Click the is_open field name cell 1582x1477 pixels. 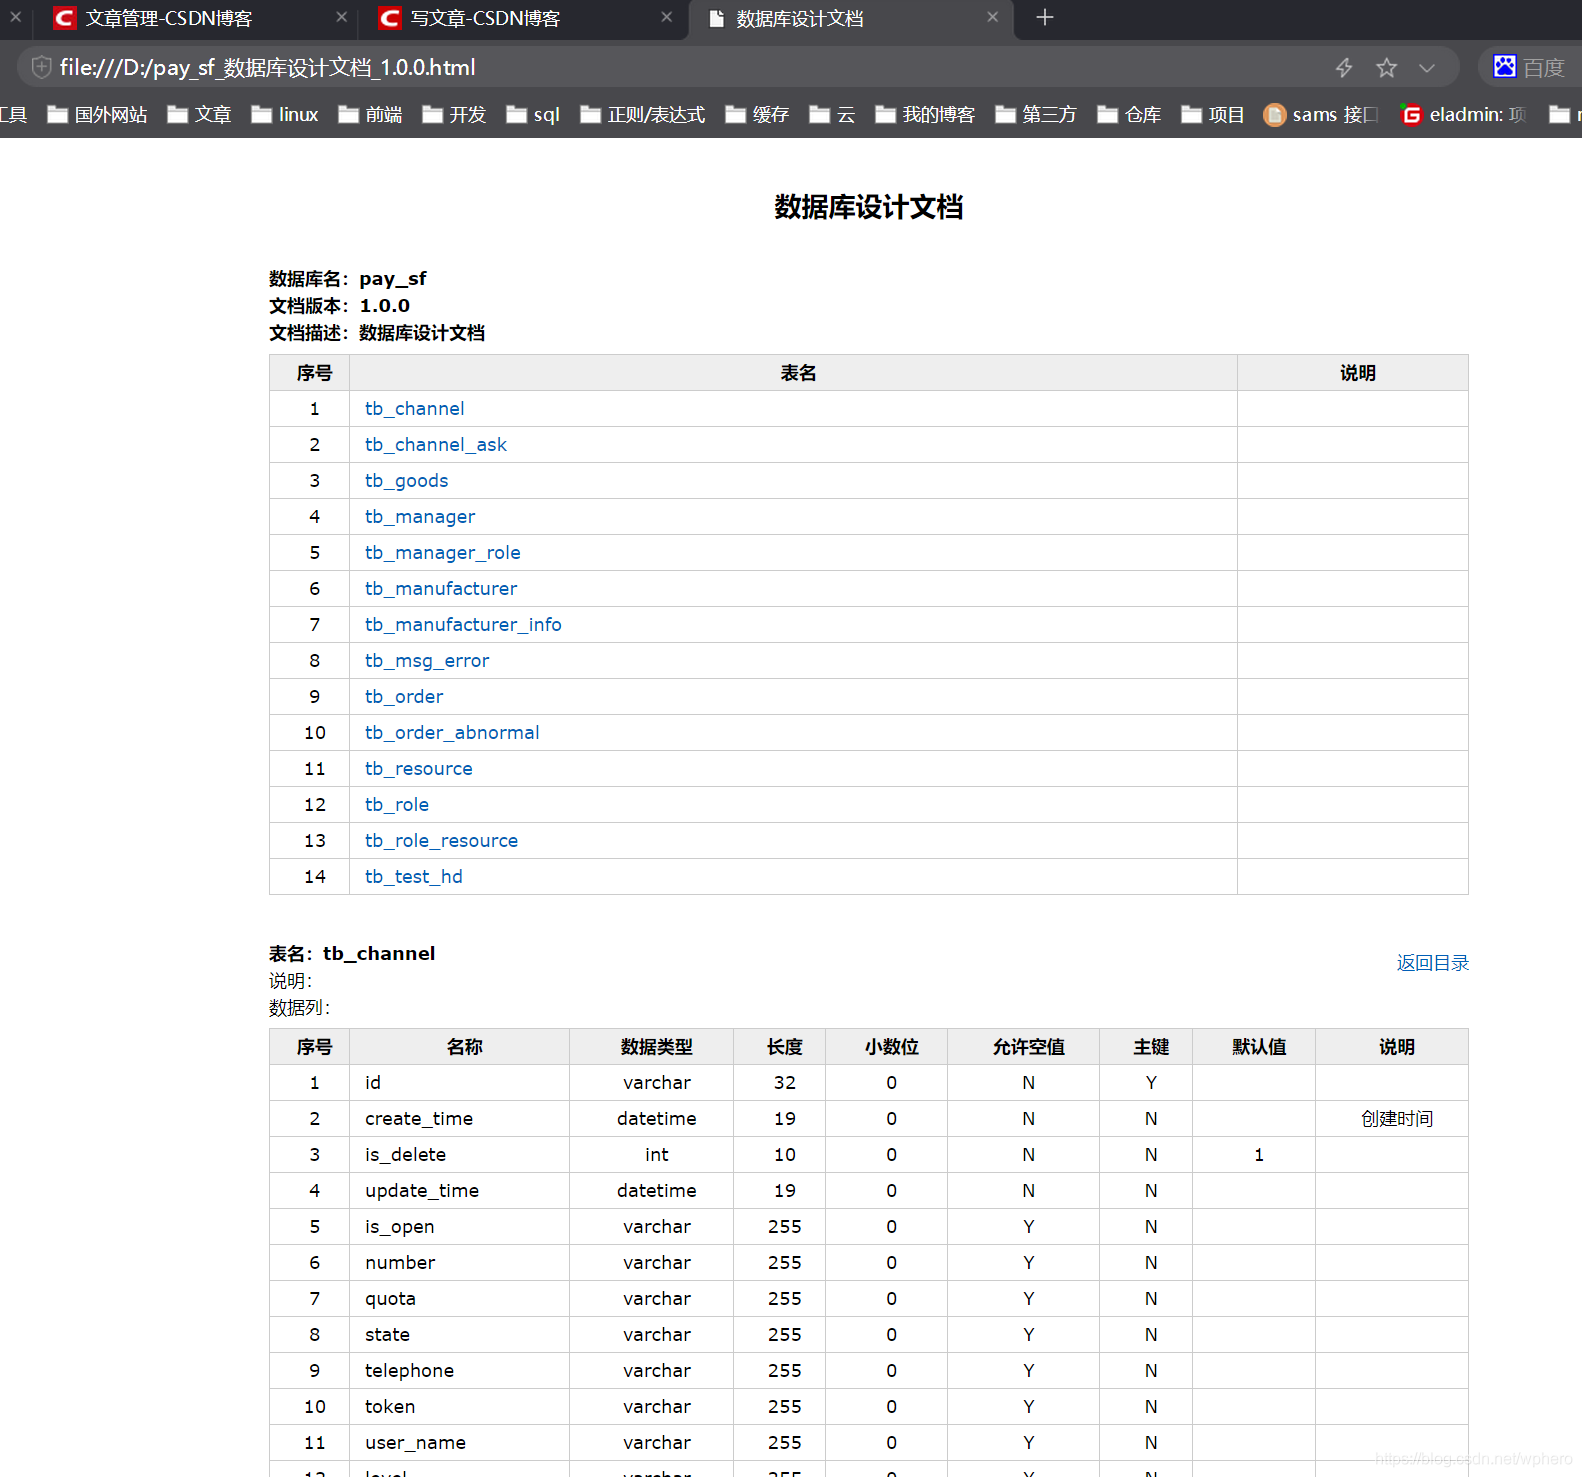[x=459, y=1227]
